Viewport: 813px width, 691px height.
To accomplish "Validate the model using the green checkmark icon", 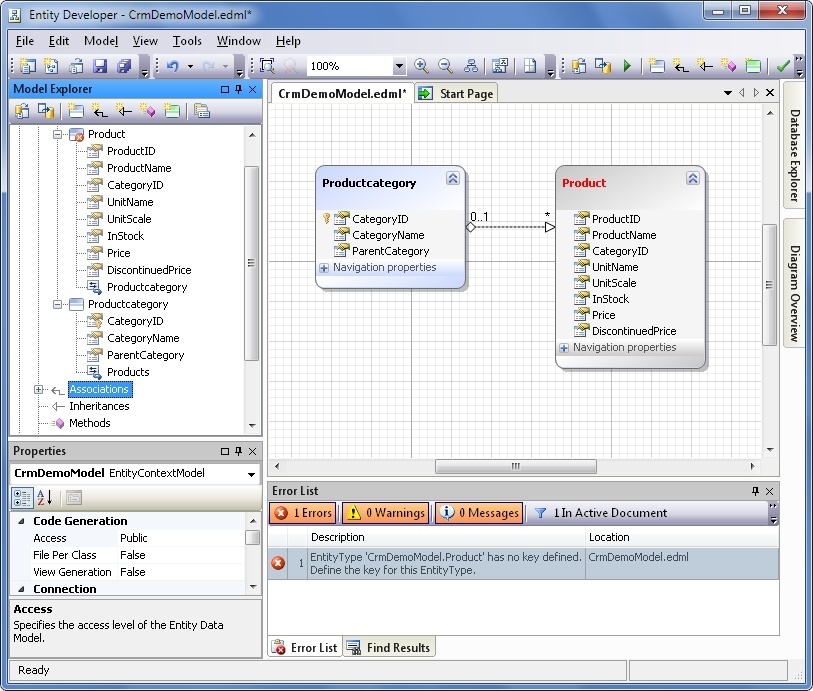I will click(x=783, y=66).
